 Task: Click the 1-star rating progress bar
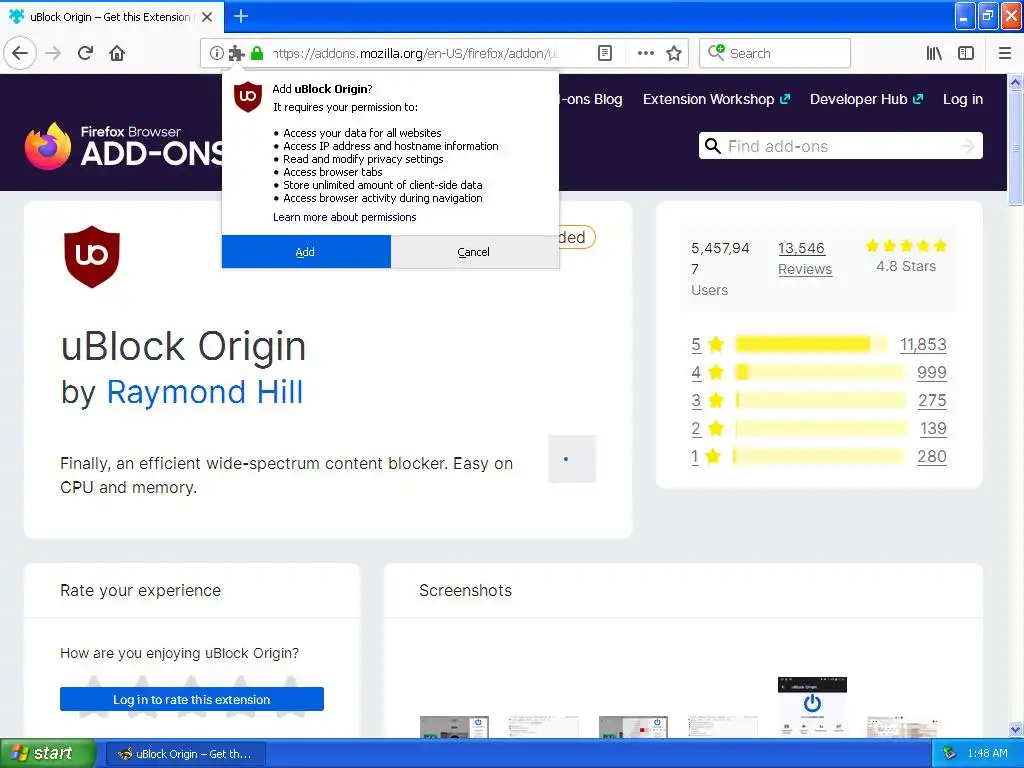[x=819, y=456]
